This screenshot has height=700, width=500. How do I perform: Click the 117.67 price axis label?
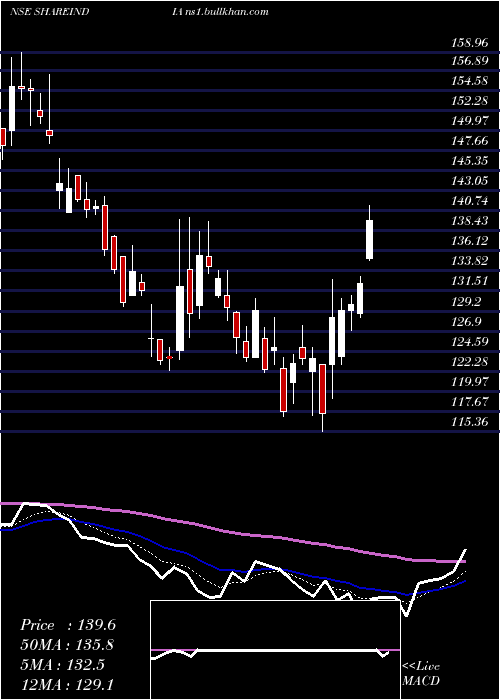point(470,402)
